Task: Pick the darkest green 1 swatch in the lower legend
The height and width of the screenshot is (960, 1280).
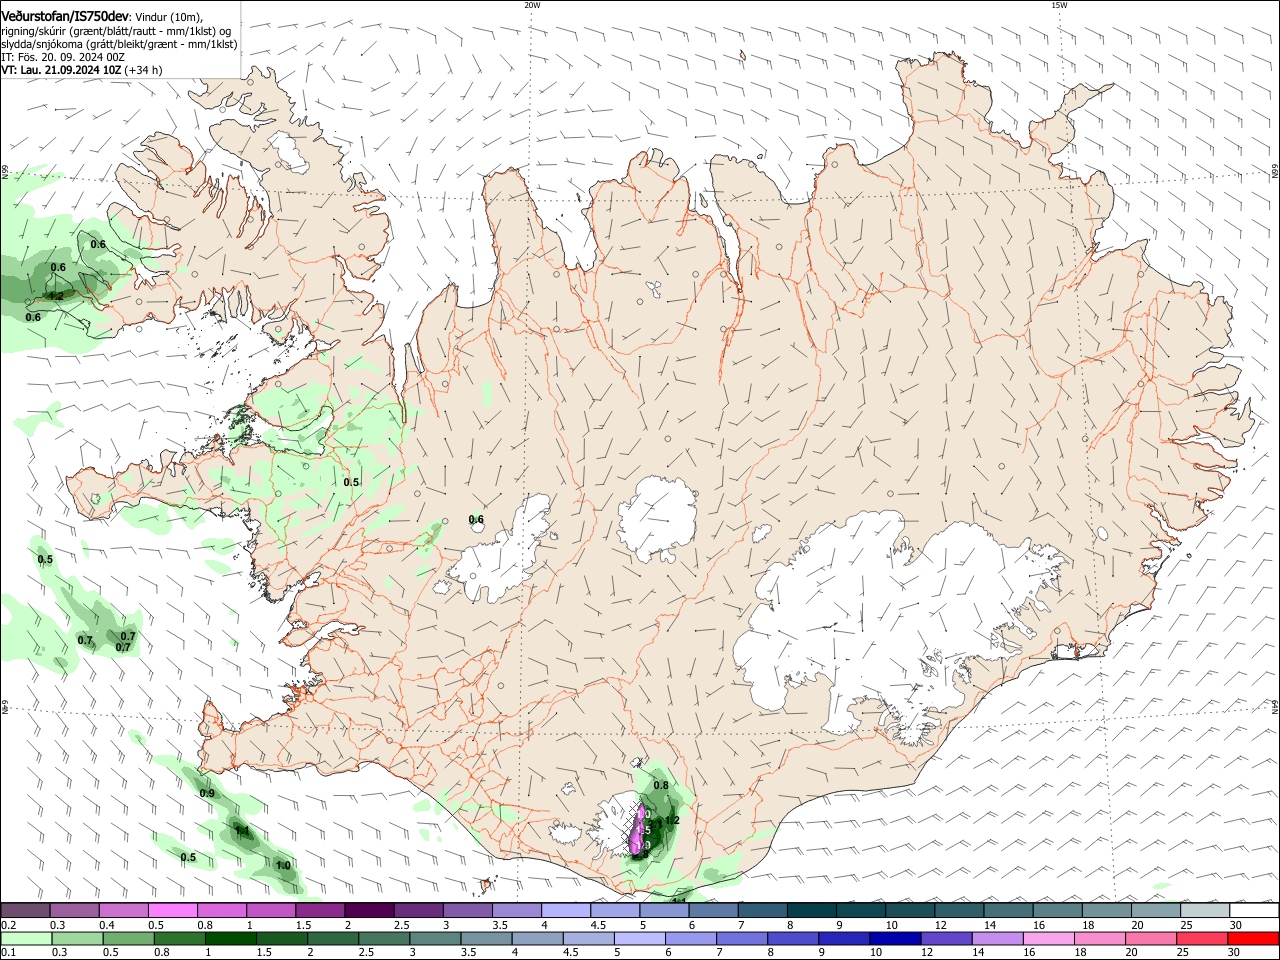Action: click(x=230, y=938)
